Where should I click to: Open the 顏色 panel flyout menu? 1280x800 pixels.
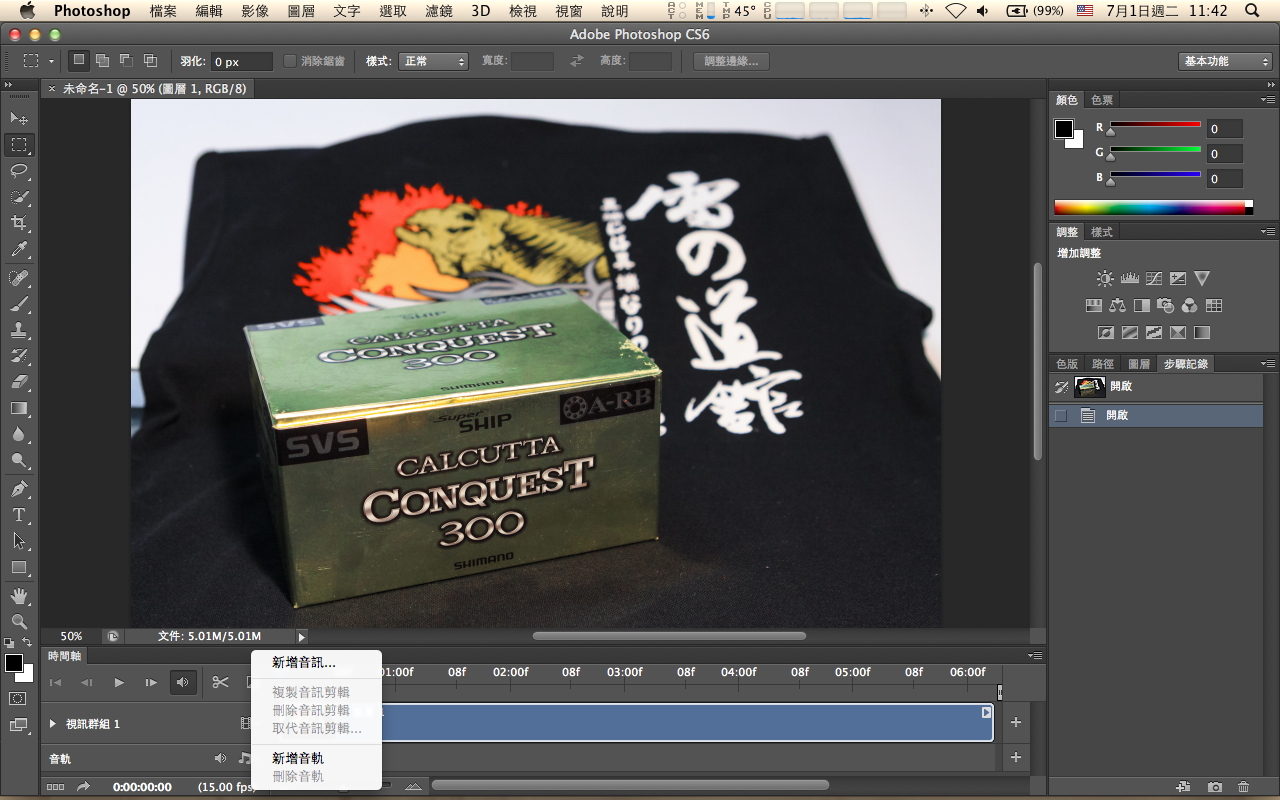pos(1268,100)
